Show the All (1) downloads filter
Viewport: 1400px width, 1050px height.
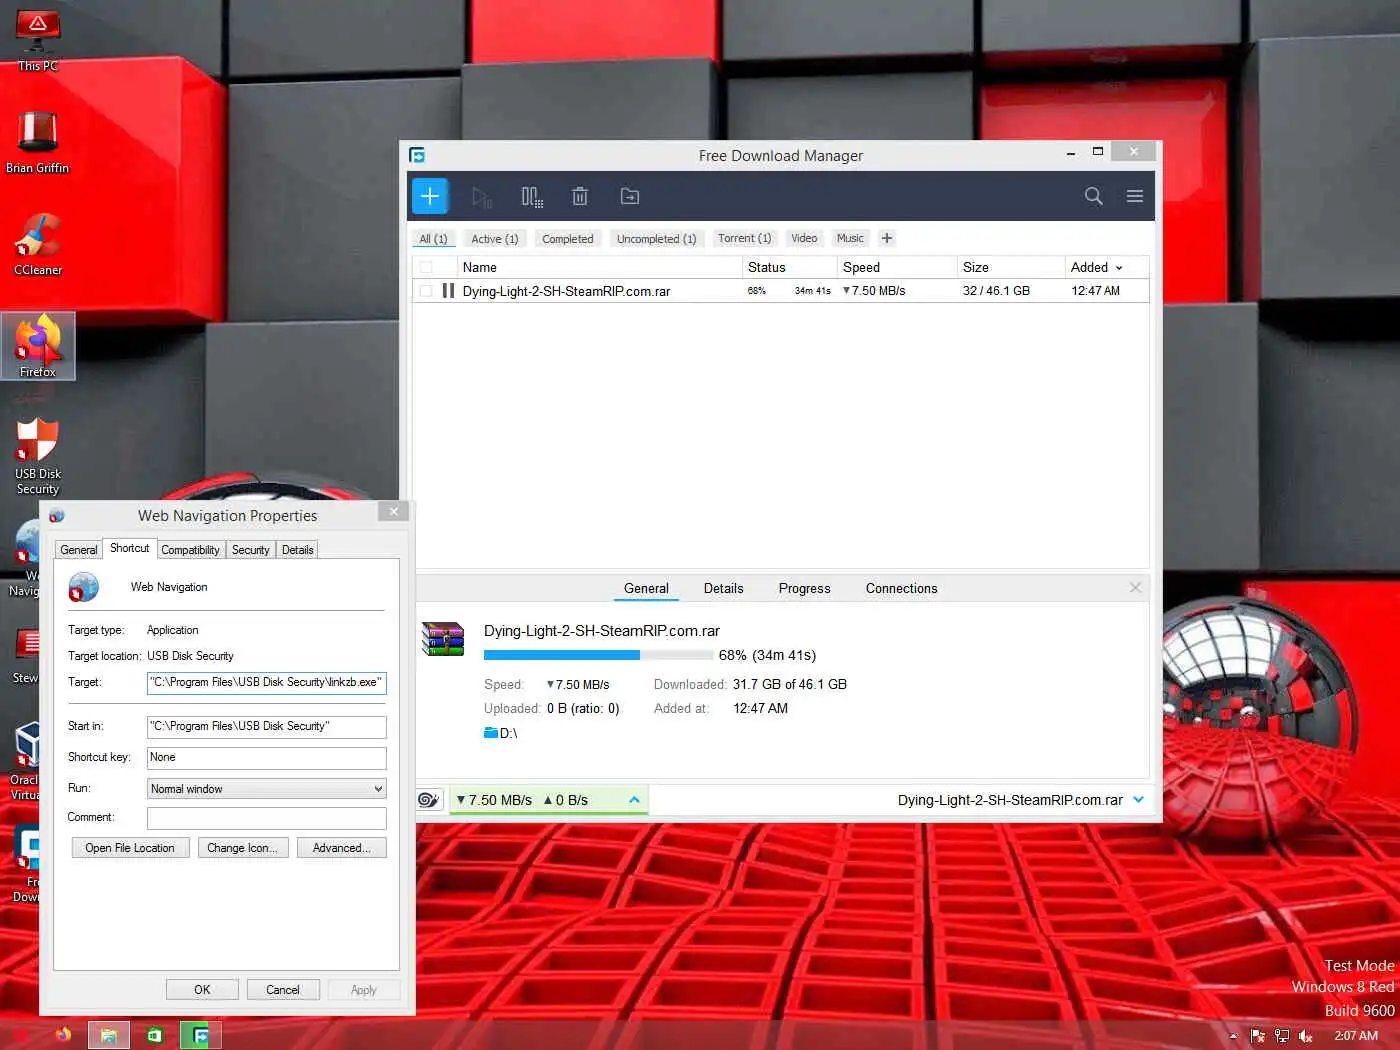(x=433, y=239)
